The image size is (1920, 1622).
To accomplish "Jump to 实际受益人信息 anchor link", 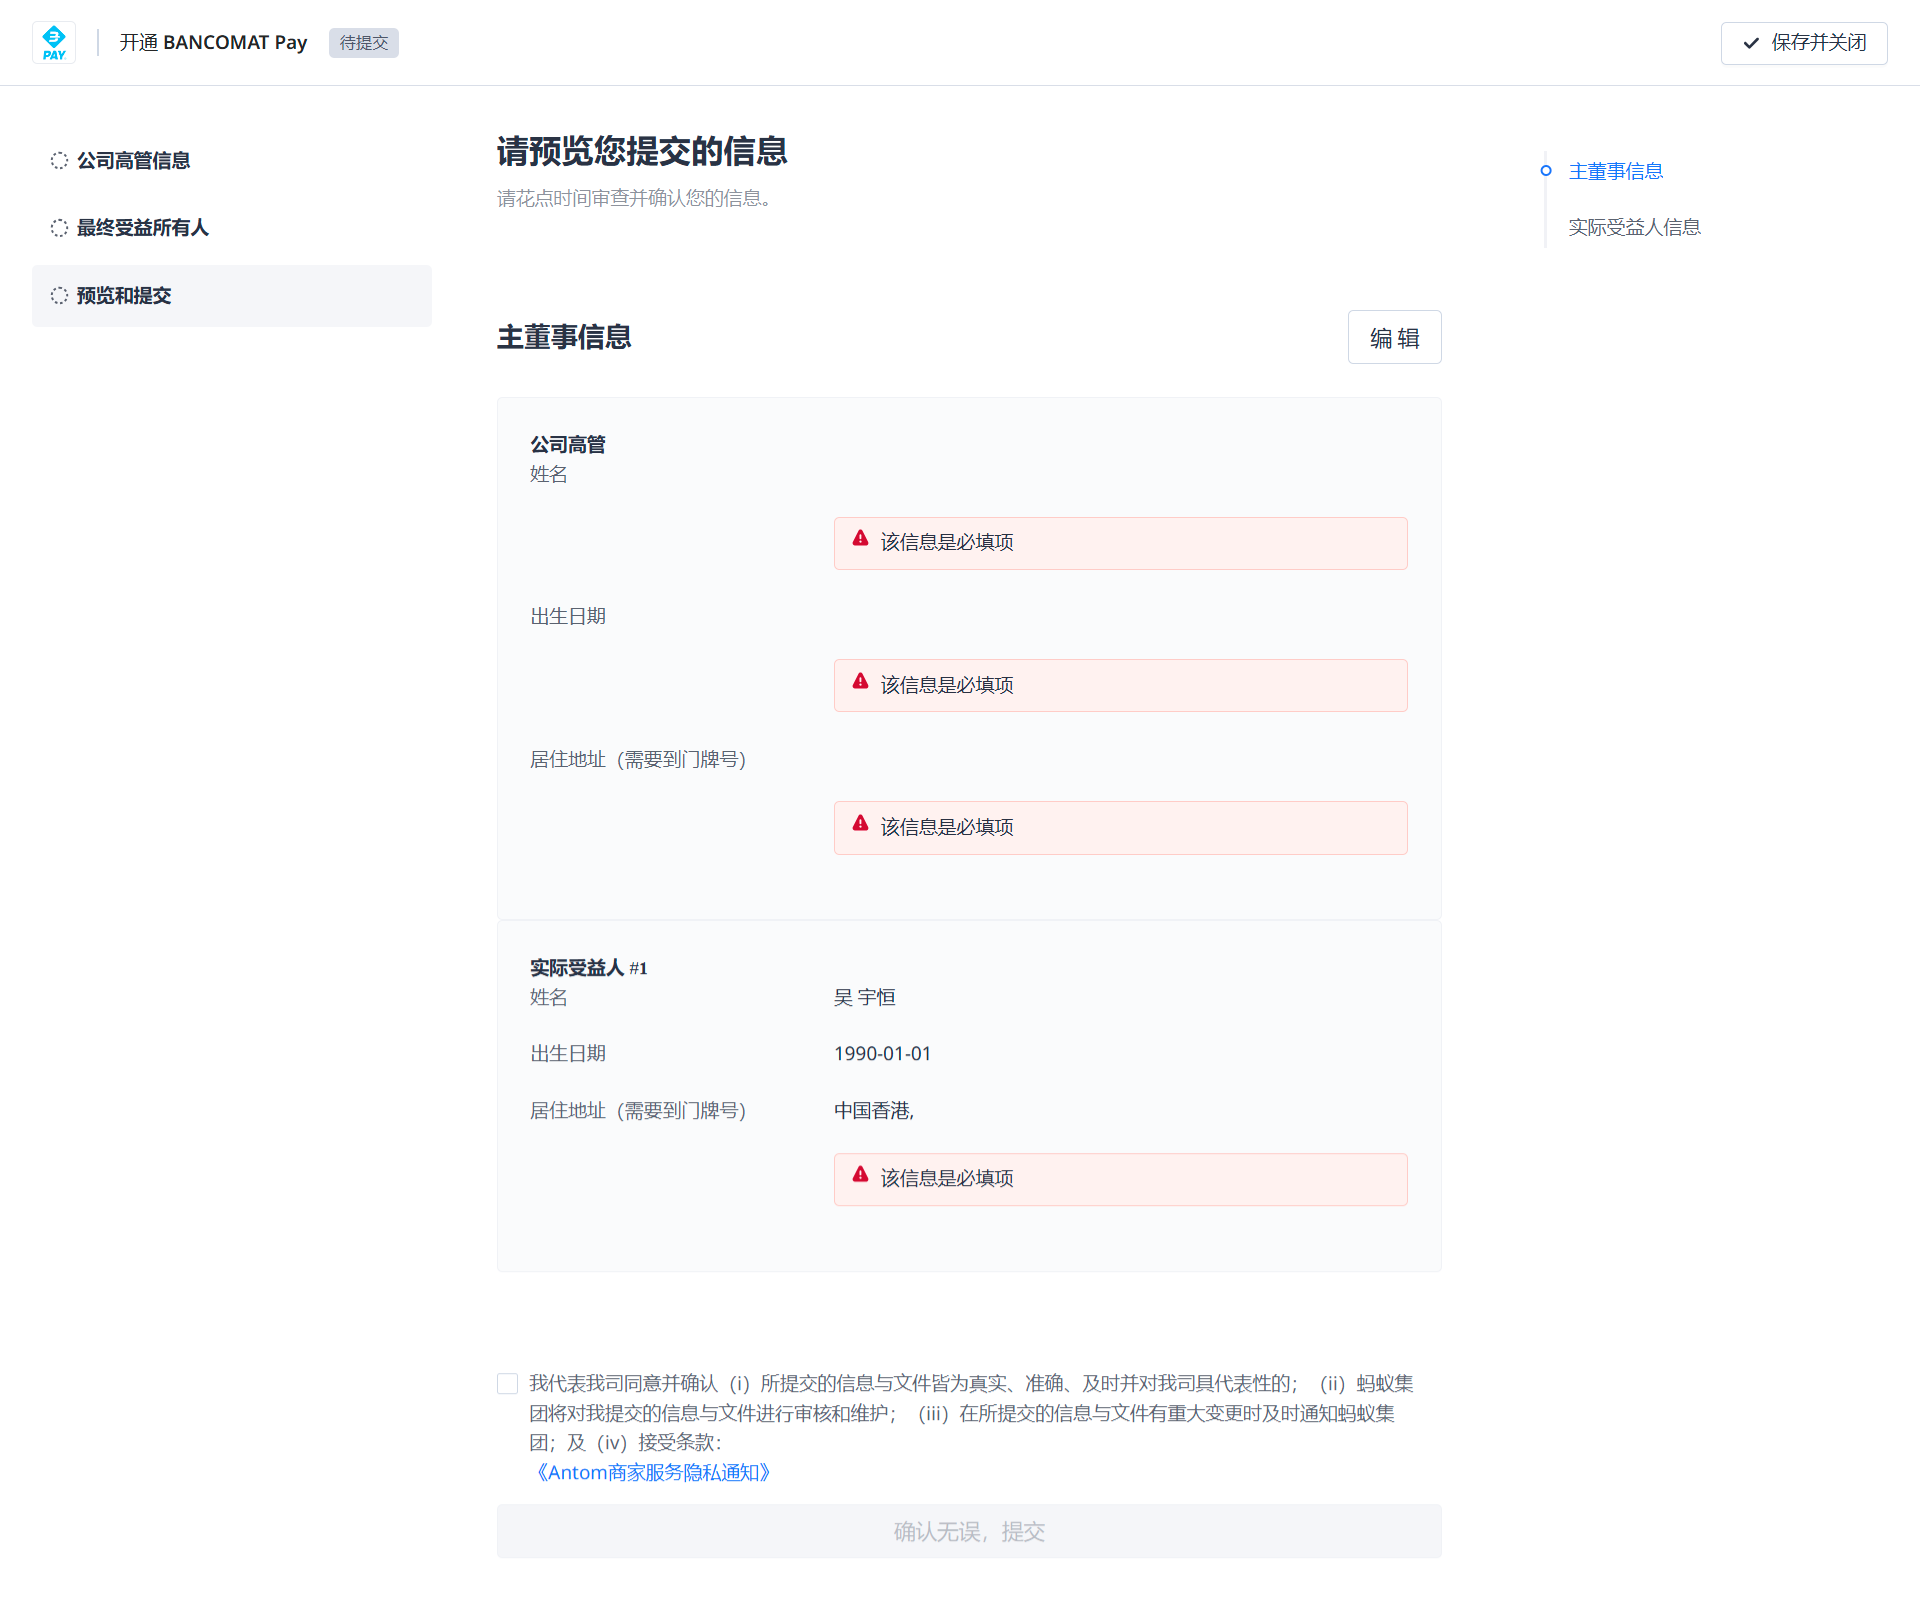I will pos(1634,227).
